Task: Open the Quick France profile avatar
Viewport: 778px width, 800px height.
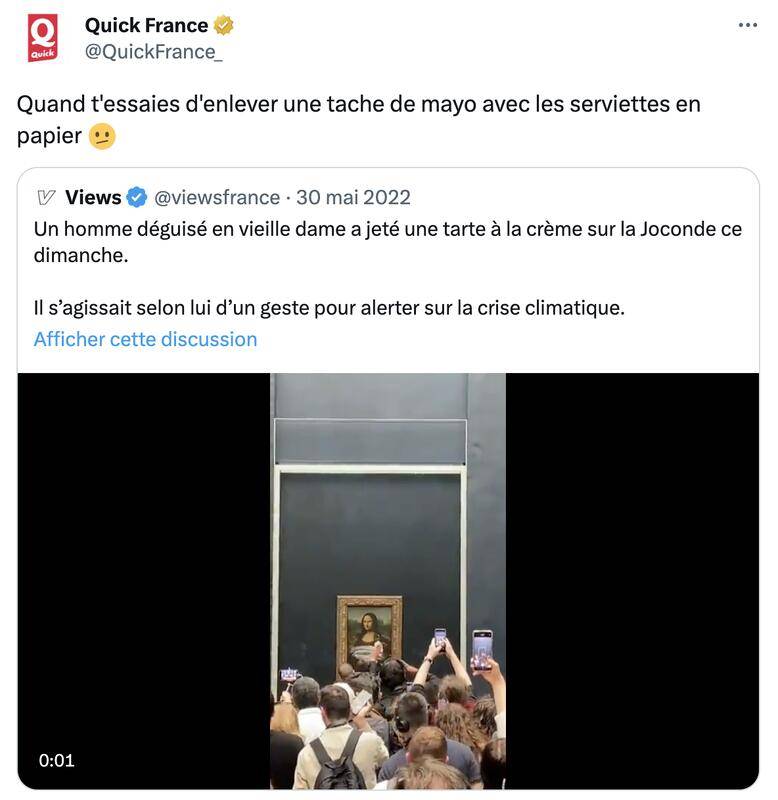Action: 43,38
